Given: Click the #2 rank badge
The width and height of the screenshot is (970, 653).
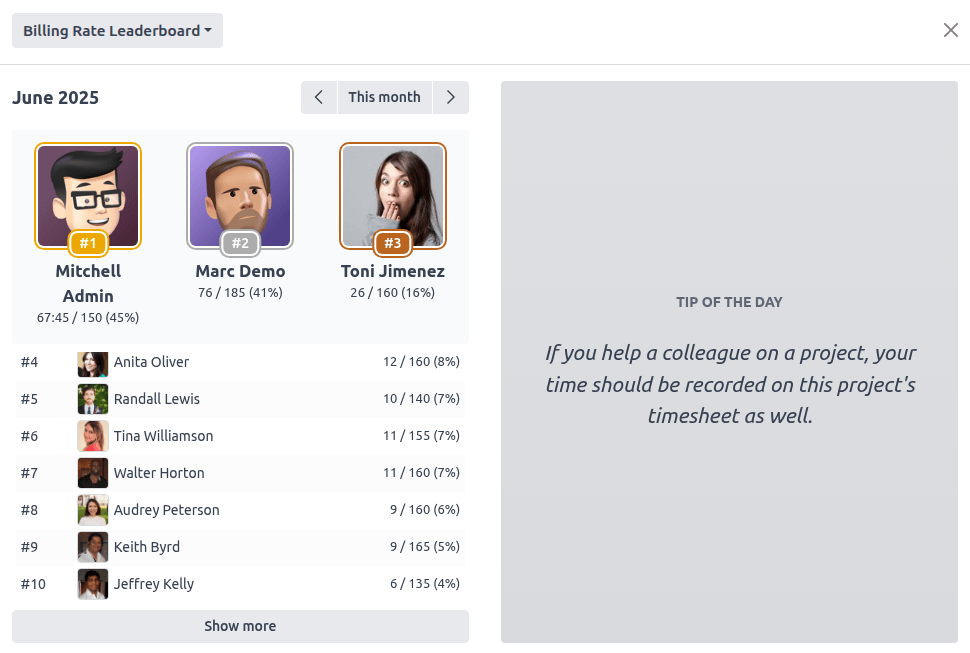Looking at the screenshot, I should pyautogui.click(x=240, y=243).
